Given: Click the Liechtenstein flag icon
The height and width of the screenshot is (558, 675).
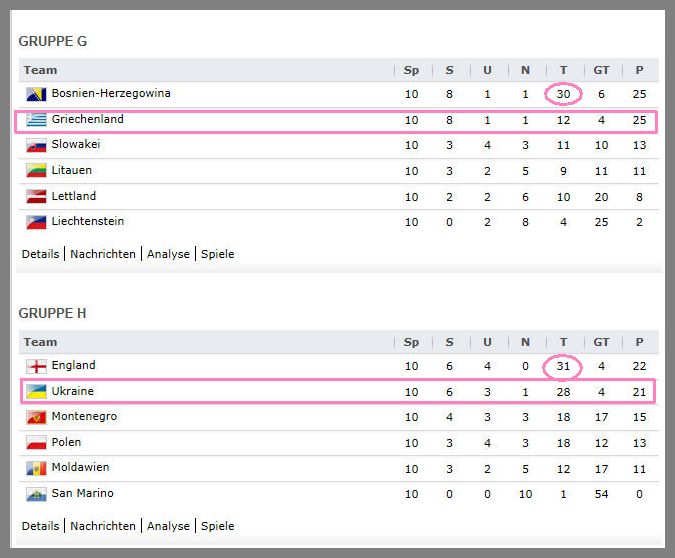Looking at the screenshot, I should point(36,222).
